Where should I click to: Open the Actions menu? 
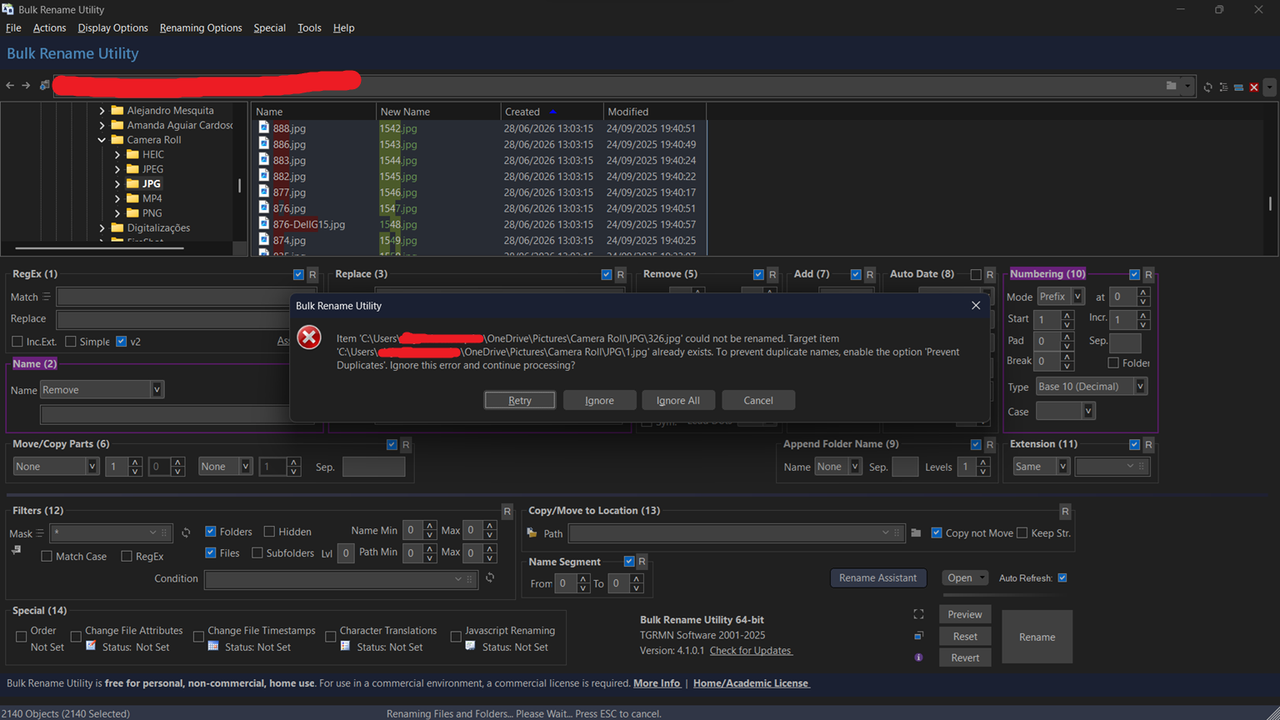click(49, 28)
